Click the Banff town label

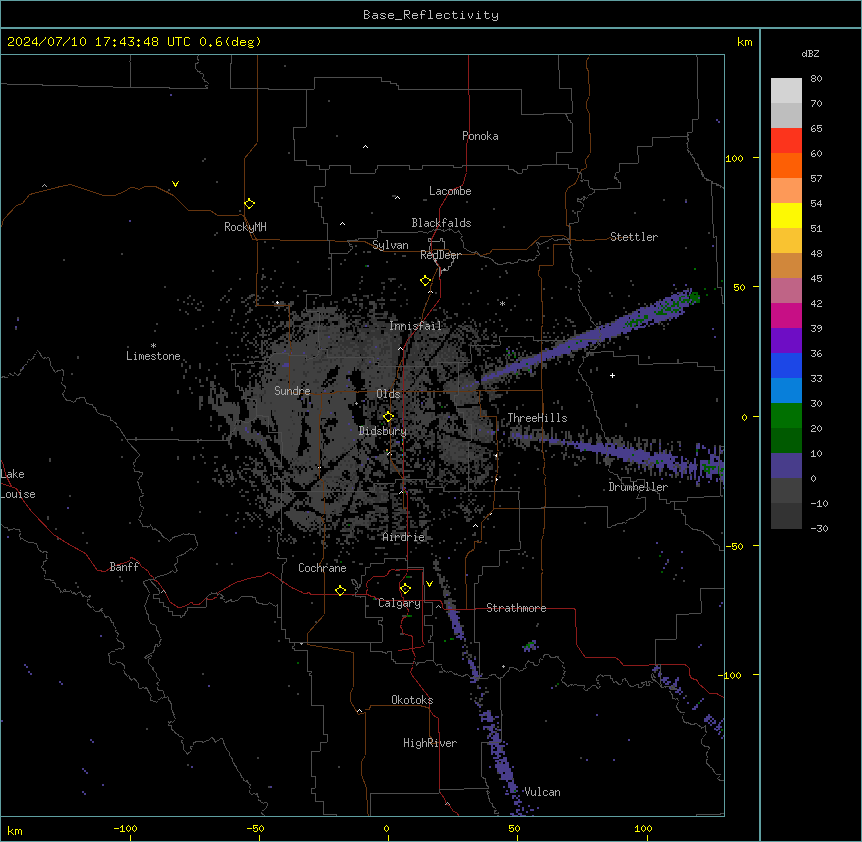(x=124, y=567)
